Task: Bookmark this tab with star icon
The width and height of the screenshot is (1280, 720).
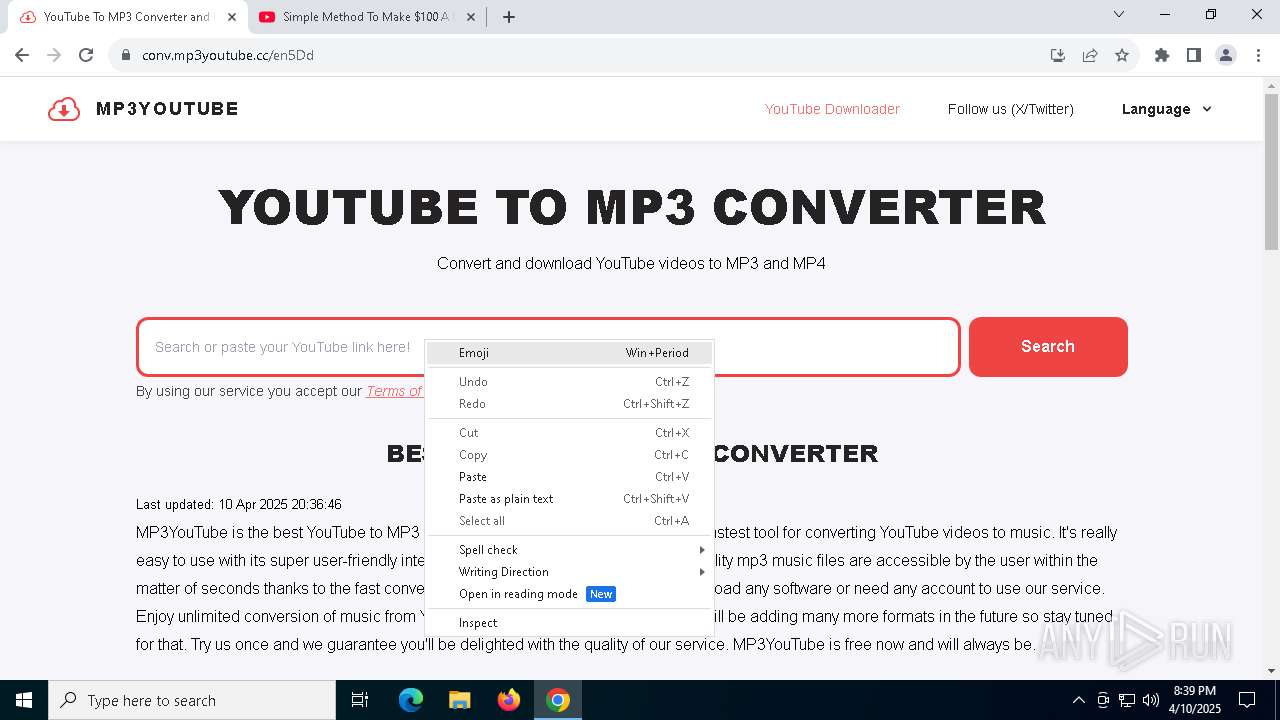Action: tap(1122, 55)
